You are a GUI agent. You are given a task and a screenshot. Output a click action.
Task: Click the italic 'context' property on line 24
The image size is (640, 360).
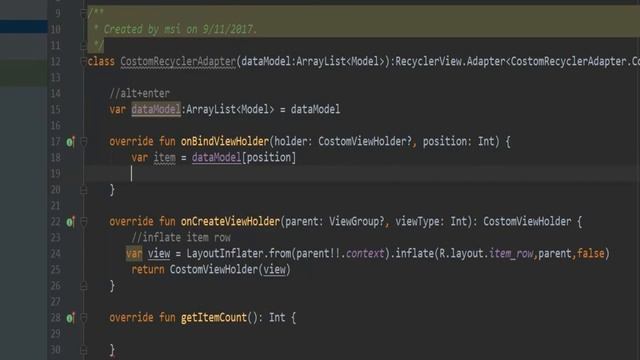tap(365, 253)
